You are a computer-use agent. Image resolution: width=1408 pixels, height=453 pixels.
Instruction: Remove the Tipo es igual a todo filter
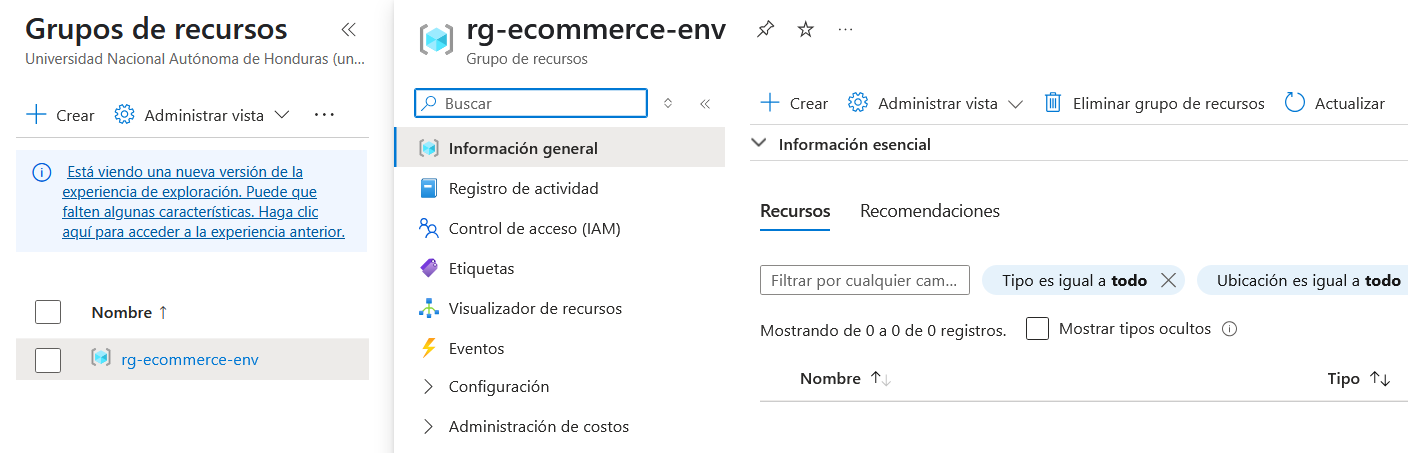pyautogui.click(x=1168, y=281)
